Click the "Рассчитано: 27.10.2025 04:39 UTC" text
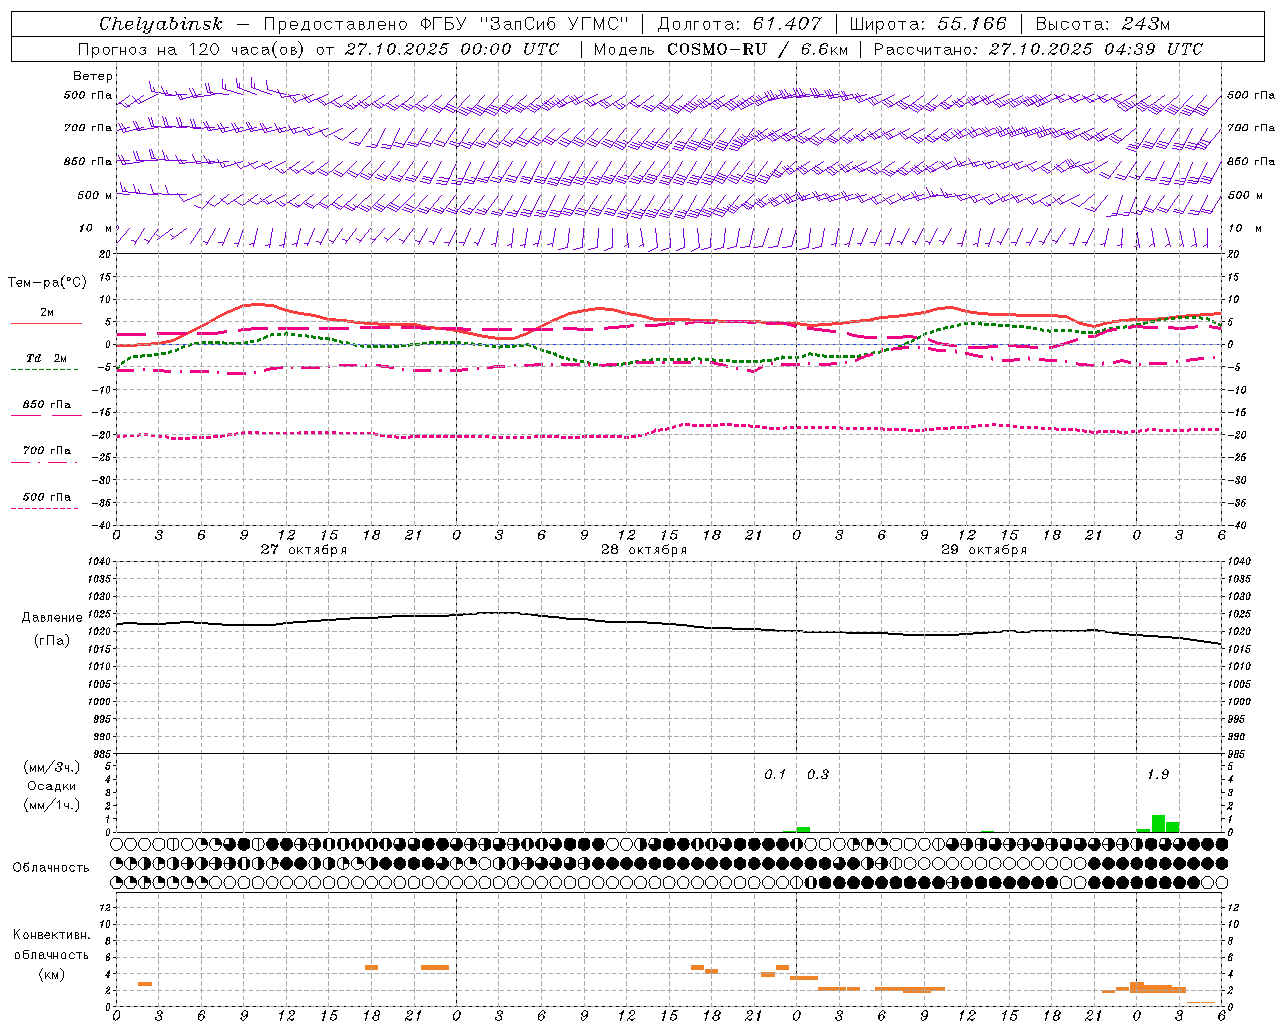Image resolution: width=1280 pixels, height=1024 pixels. click(x=1038, y=49)
